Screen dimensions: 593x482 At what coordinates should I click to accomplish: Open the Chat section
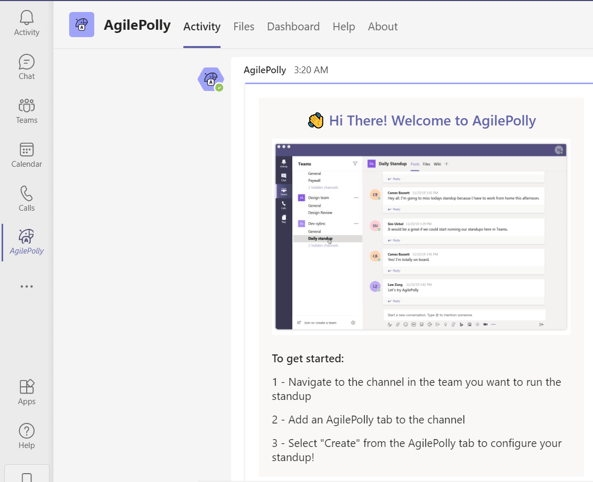click(x=26, y=67)
